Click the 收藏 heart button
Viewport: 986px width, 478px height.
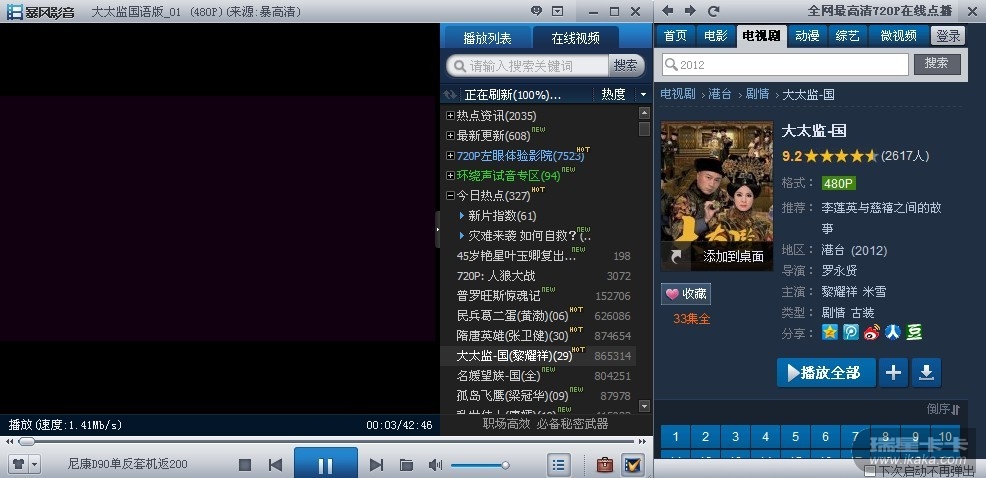[x=686, y=294]
